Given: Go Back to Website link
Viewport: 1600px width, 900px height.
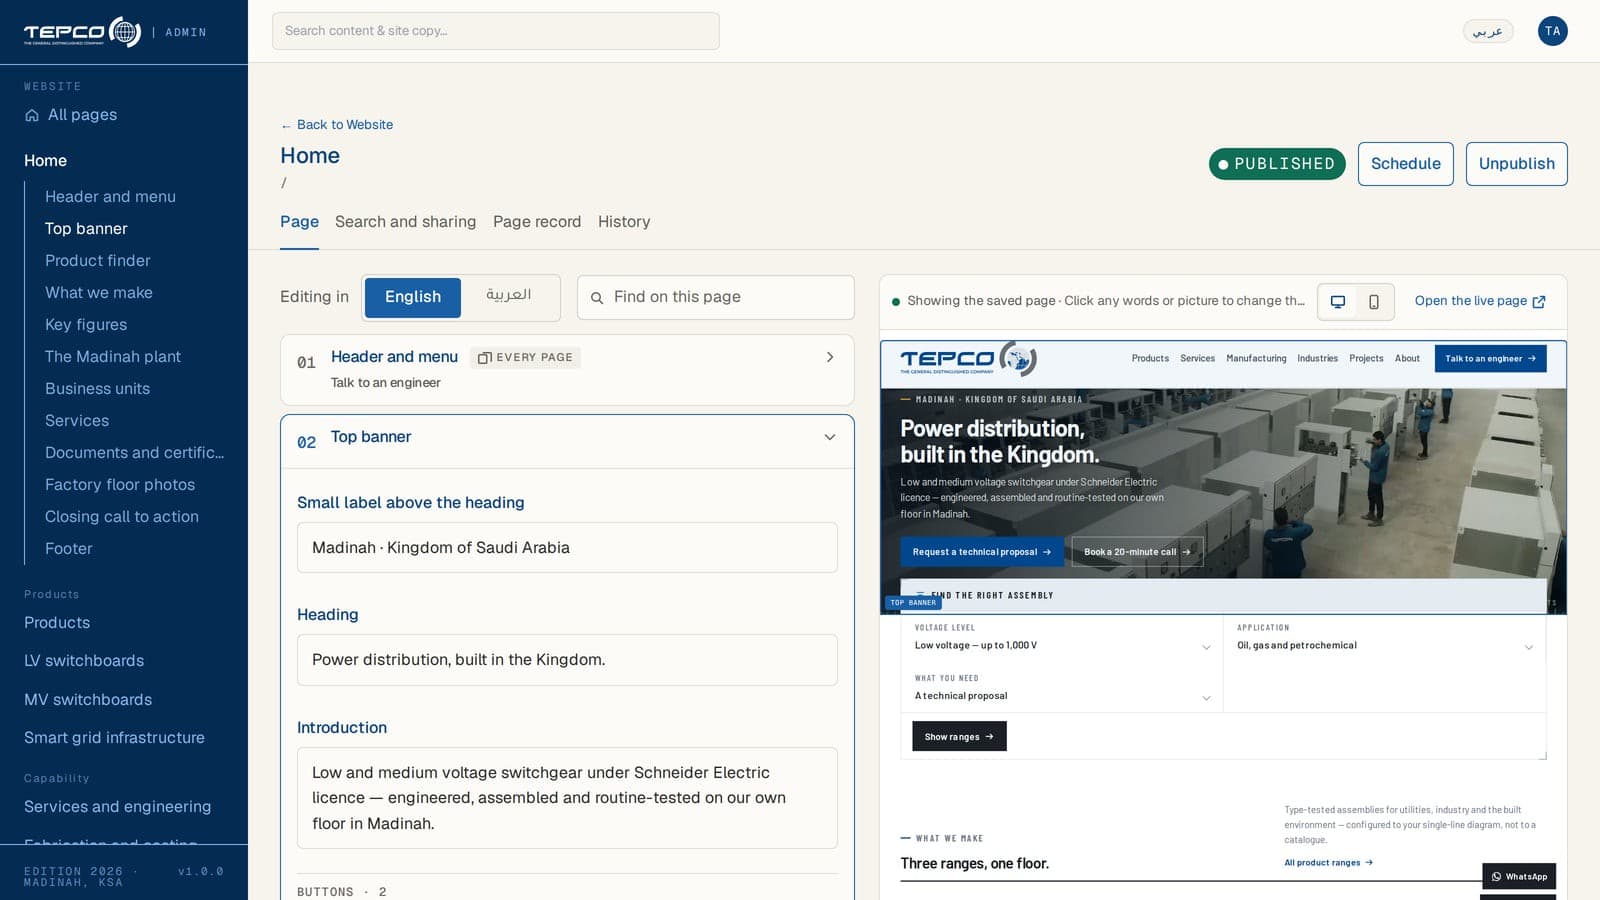Looking at the screenshot, I should pos(337,125).
